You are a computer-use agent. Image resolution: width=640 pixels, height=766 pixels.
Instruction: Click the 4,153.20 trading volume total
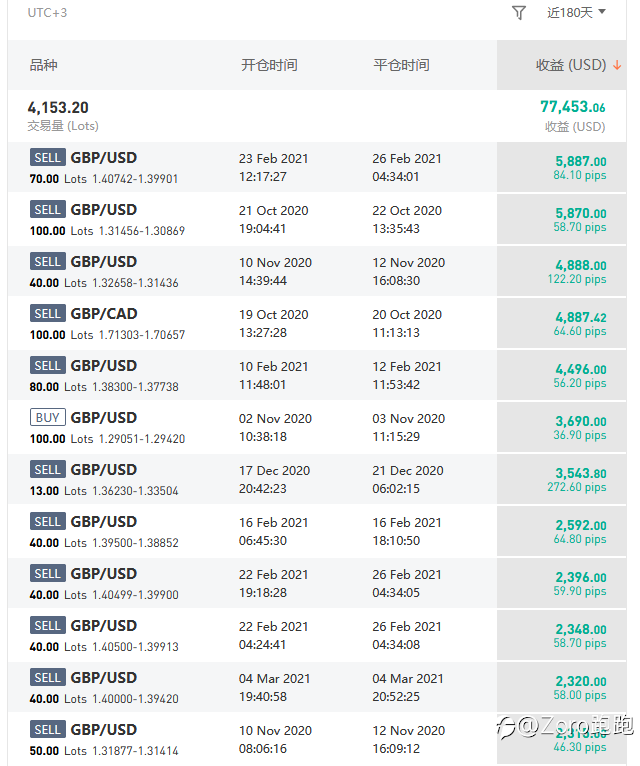58,107
